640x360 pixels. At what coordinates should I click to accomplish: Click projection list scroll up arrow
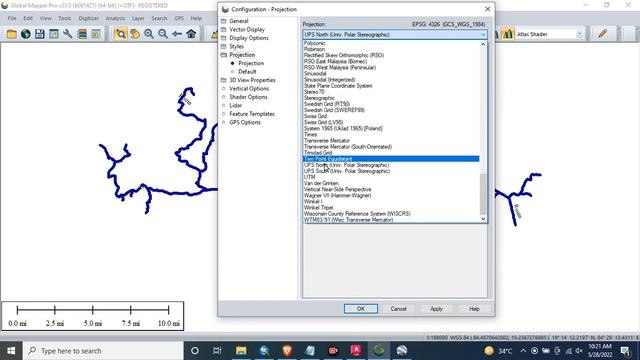[483, 44]
